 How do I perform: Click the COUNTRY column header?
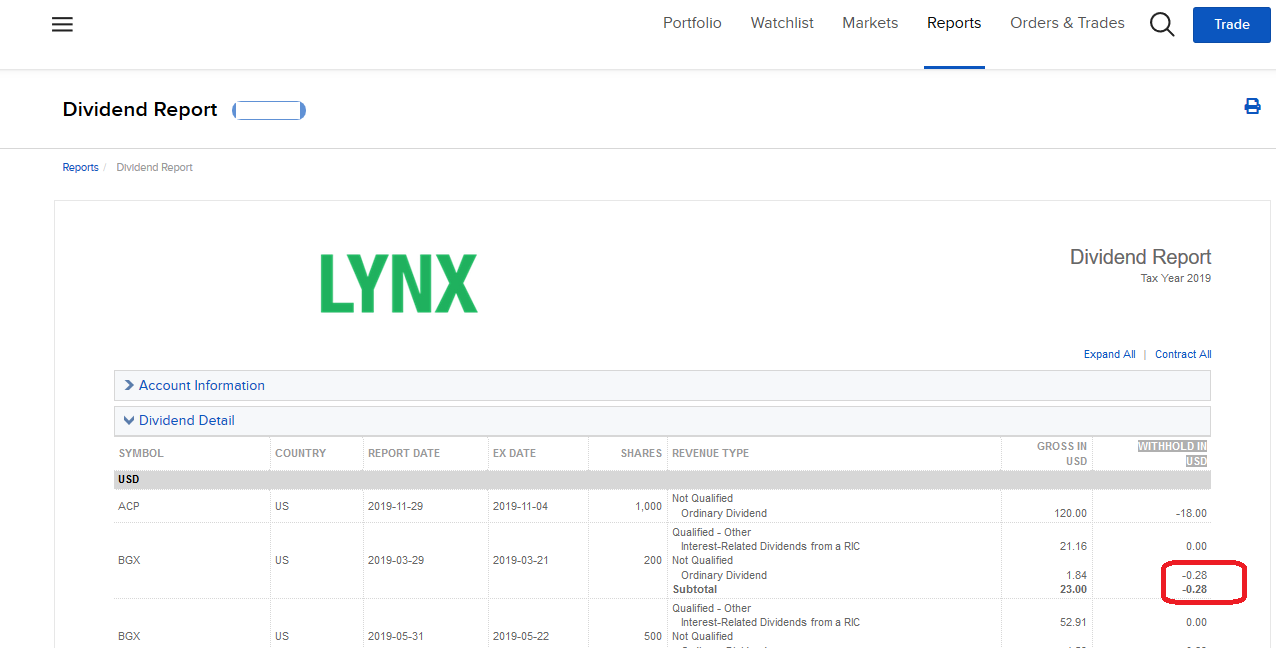[300, 453]
